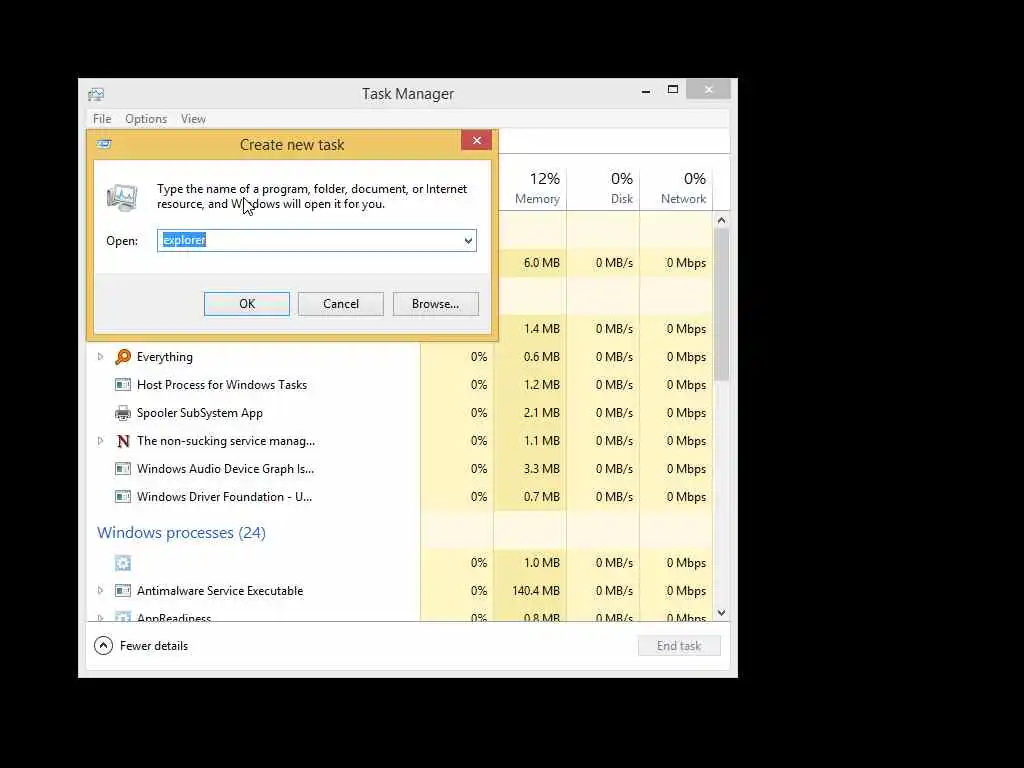The width and height of the screenshot is (1024, 768).
Task: Click the Antimalware Service Executable icon
Action: point(123,591)
